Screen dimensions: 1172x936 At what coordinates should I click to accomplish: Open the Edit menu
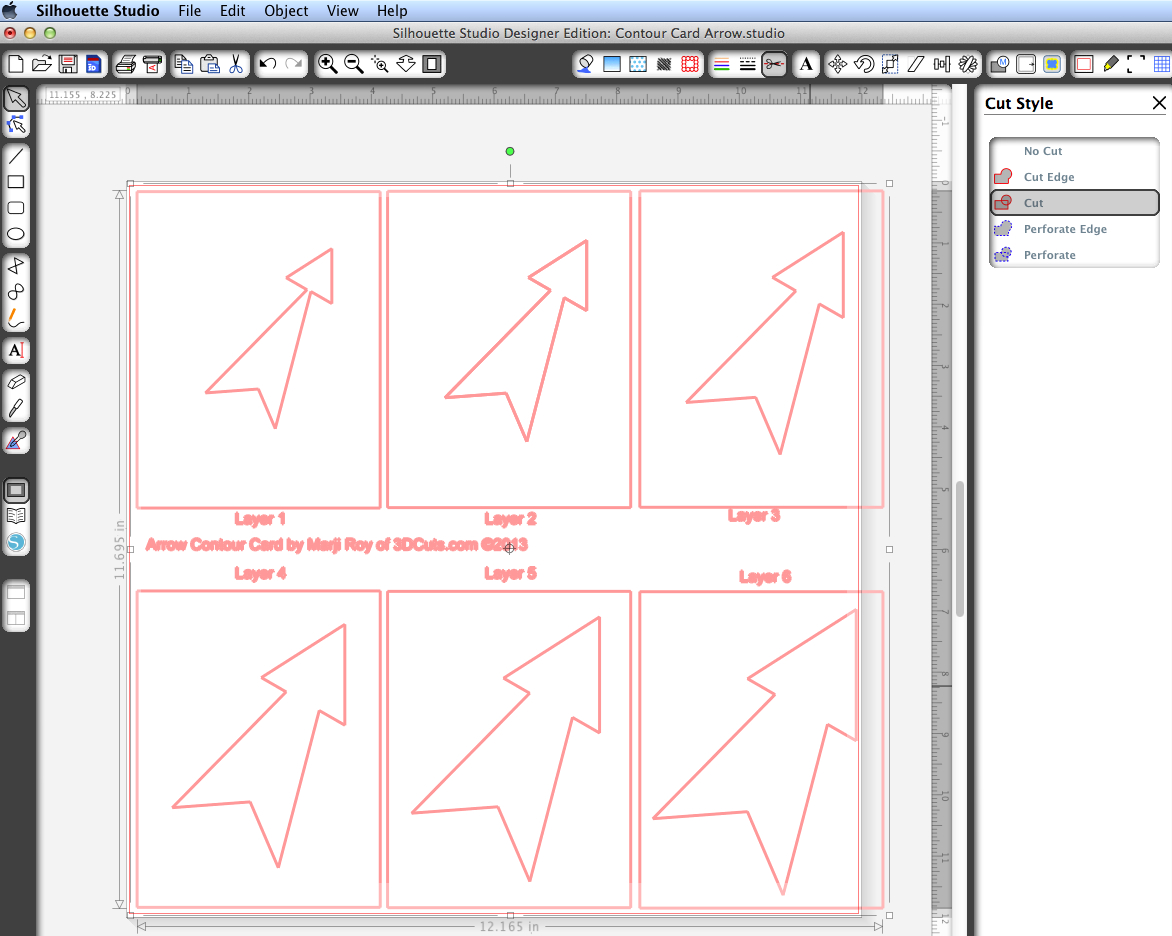coord(232,10)
